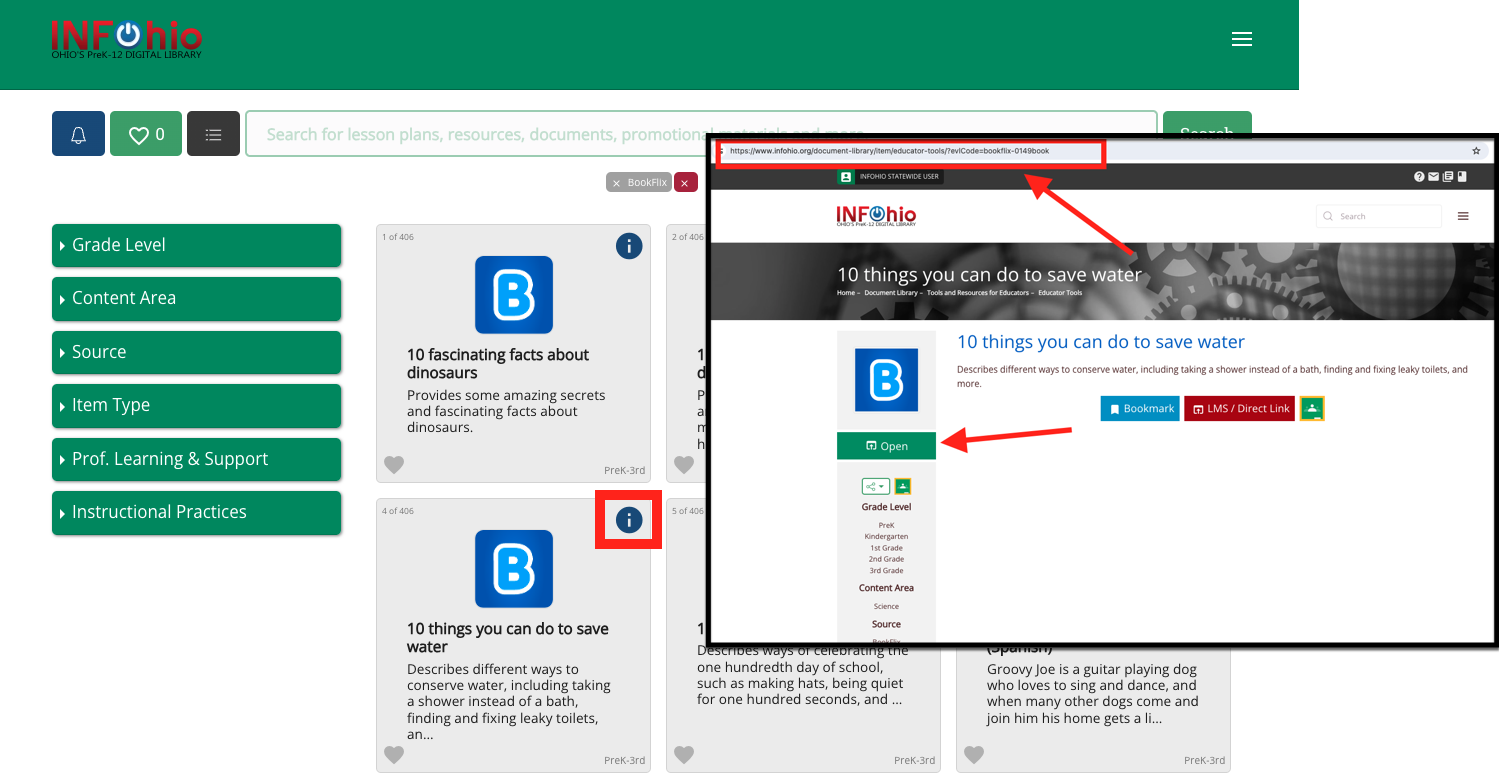
Task: Click the blue Bookmark button
Action: tap(1140, 408)
